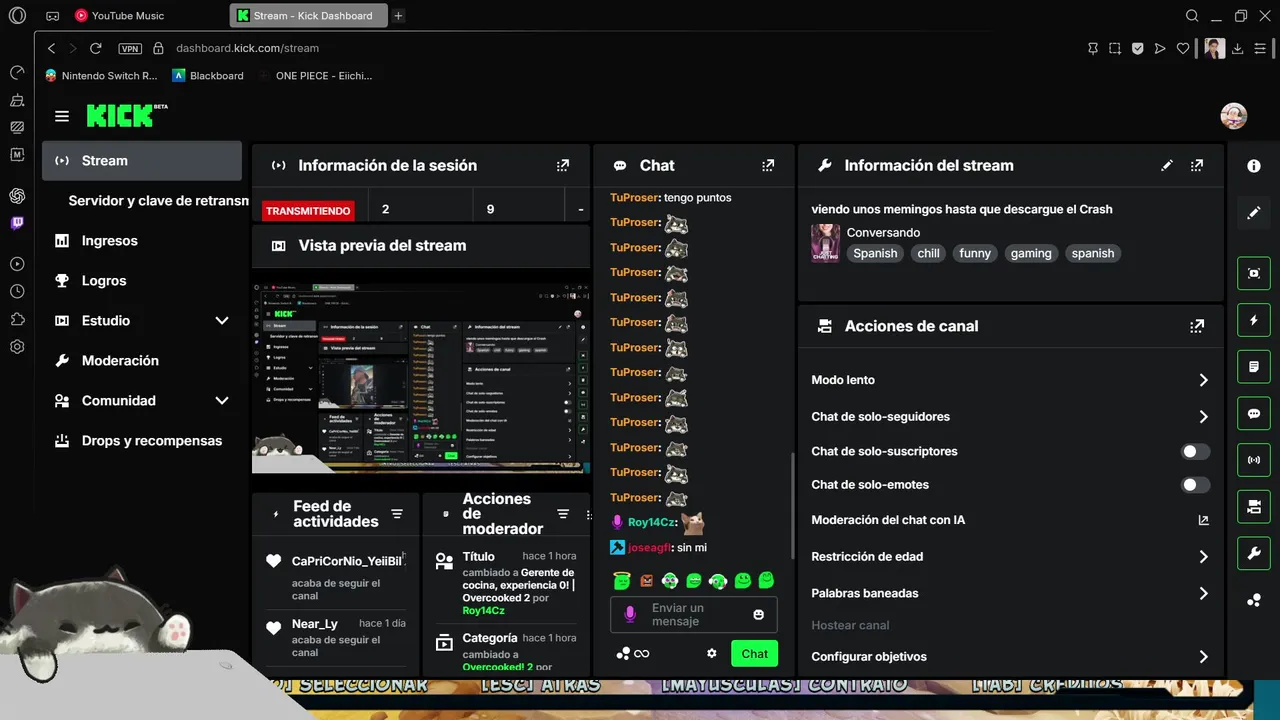Viewport: 1280px width, 720px height.
Task: Select Stream in the sidebar
Action: point(142,160)
